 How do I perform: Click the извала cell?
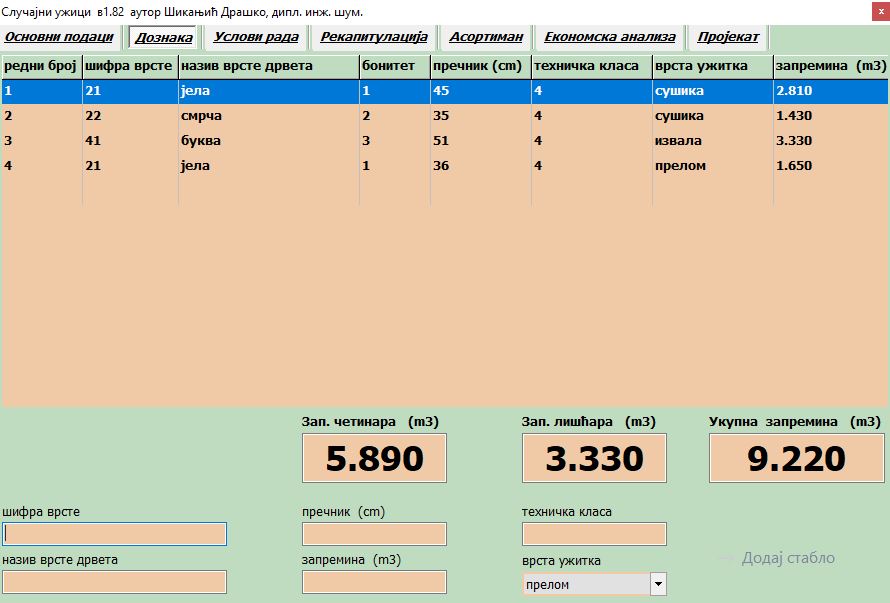[712, 141]
